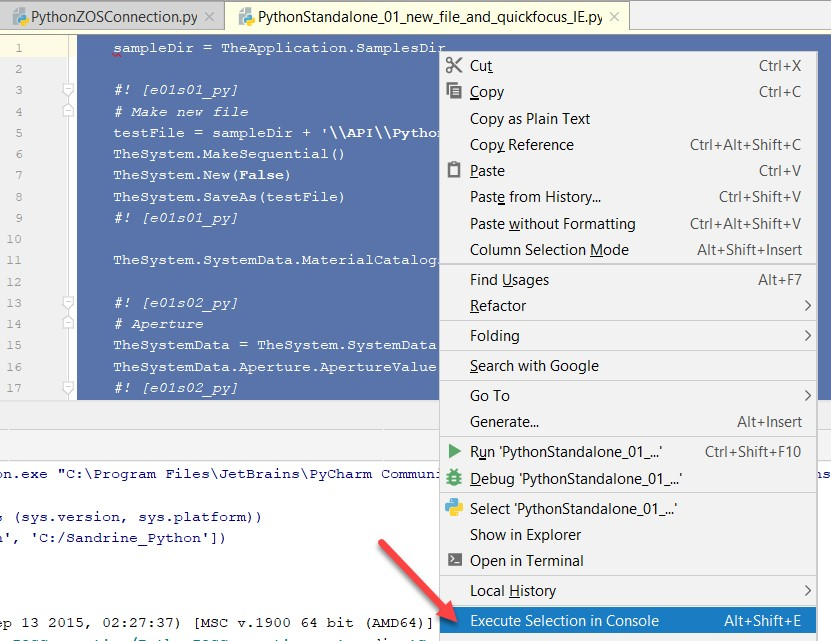Viewport: 831px width, 641px height.
Task: Click the scissors Cut icon
Action: pos(454,65)
